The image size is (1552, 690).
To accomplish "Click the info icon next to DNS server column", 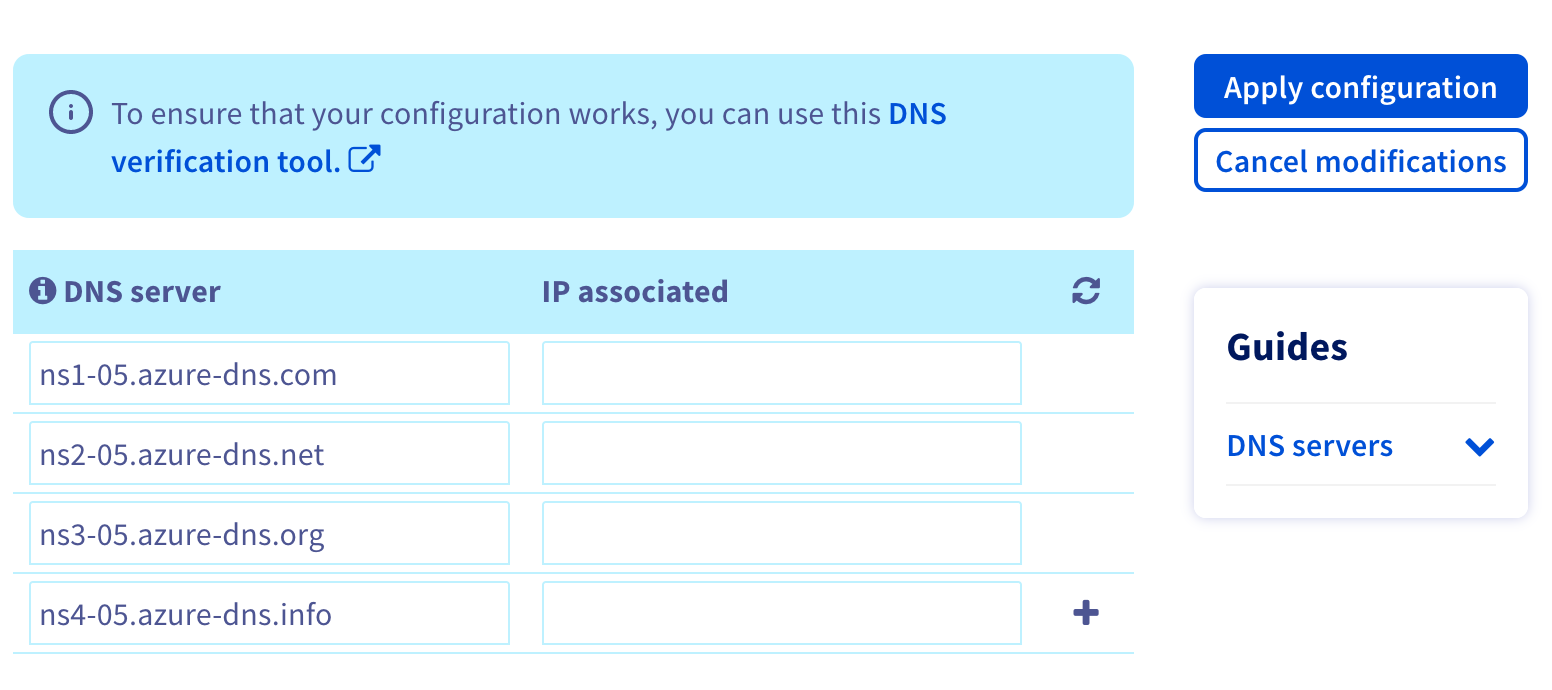I will coord(43,291).
